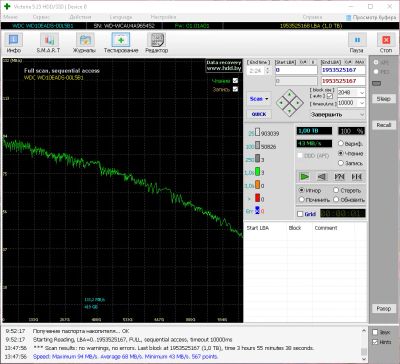Open the Сервис menu
The width and height of the screenshot is (400, 364).
(41, 17)
